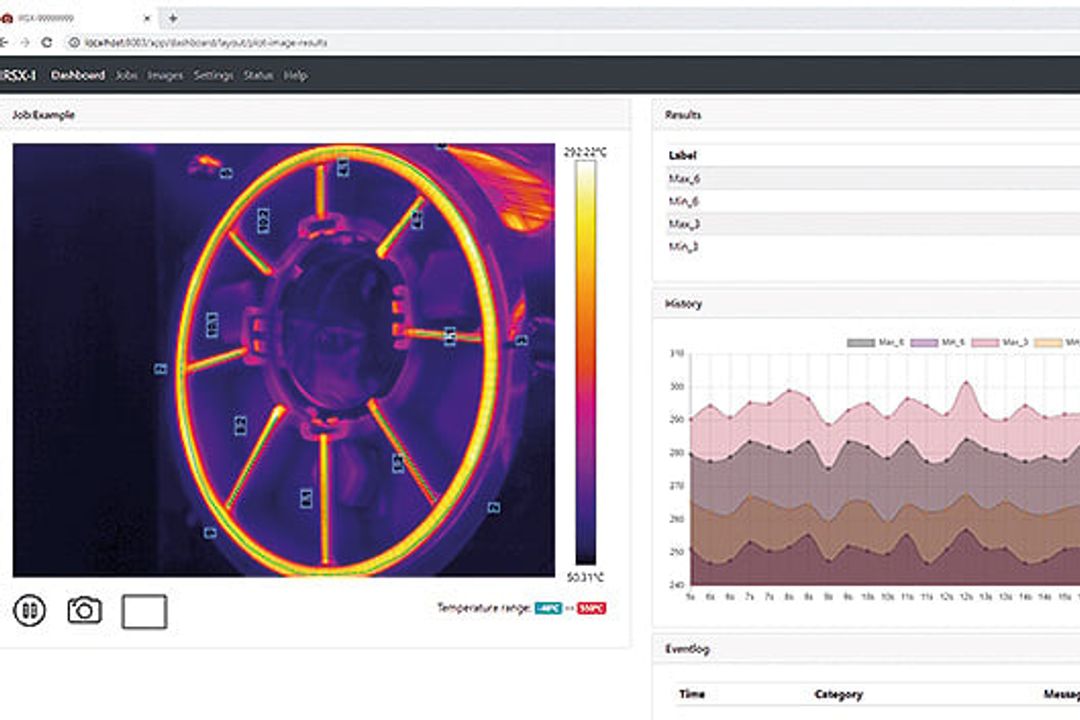Image resolution: width=1080 pixels, height=720 pixels.
Task: Reload the page with the browser refresh icon
Action: (46, 42)
